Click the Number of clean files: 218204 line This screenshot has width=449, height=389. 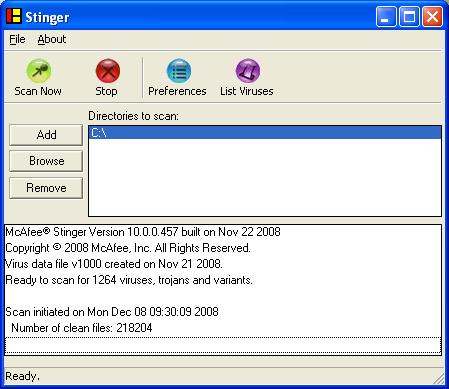point(82,328)
